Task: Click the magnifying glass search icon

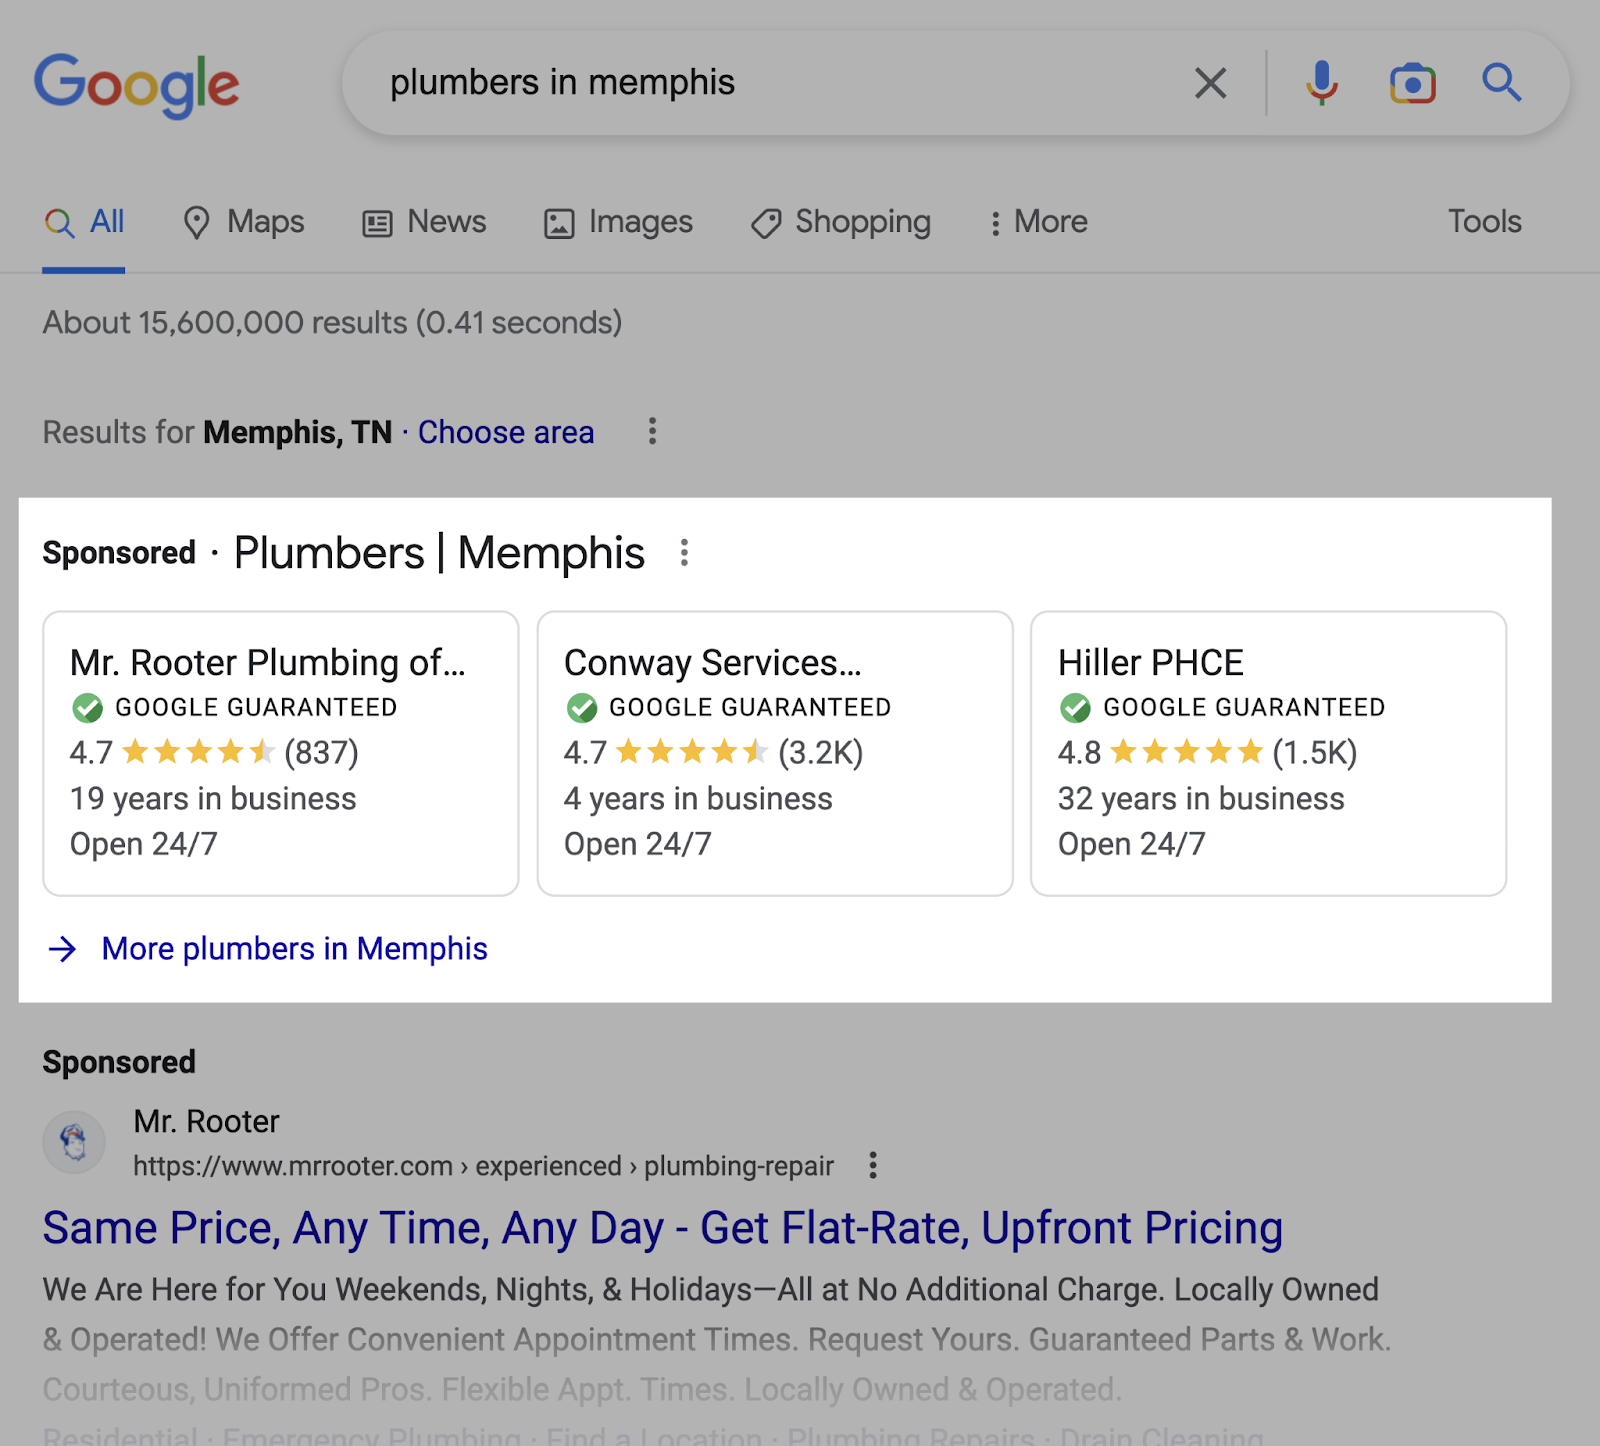Action: 1502,82
